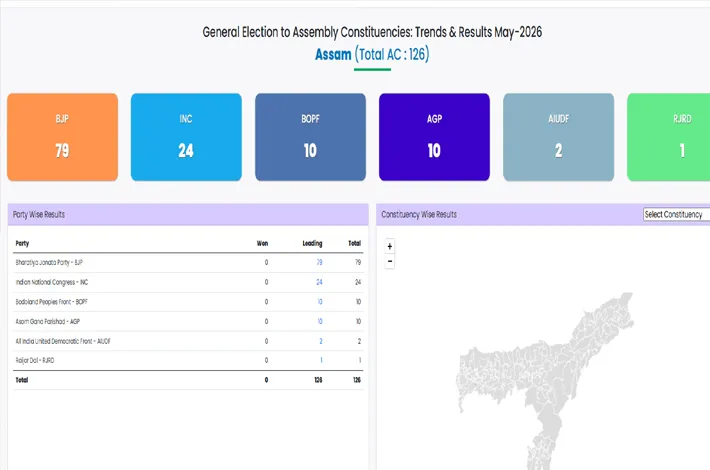Screen dimensions: 710x470
Task: Follow INC leading count link 24
Action: tap(319, 282)
